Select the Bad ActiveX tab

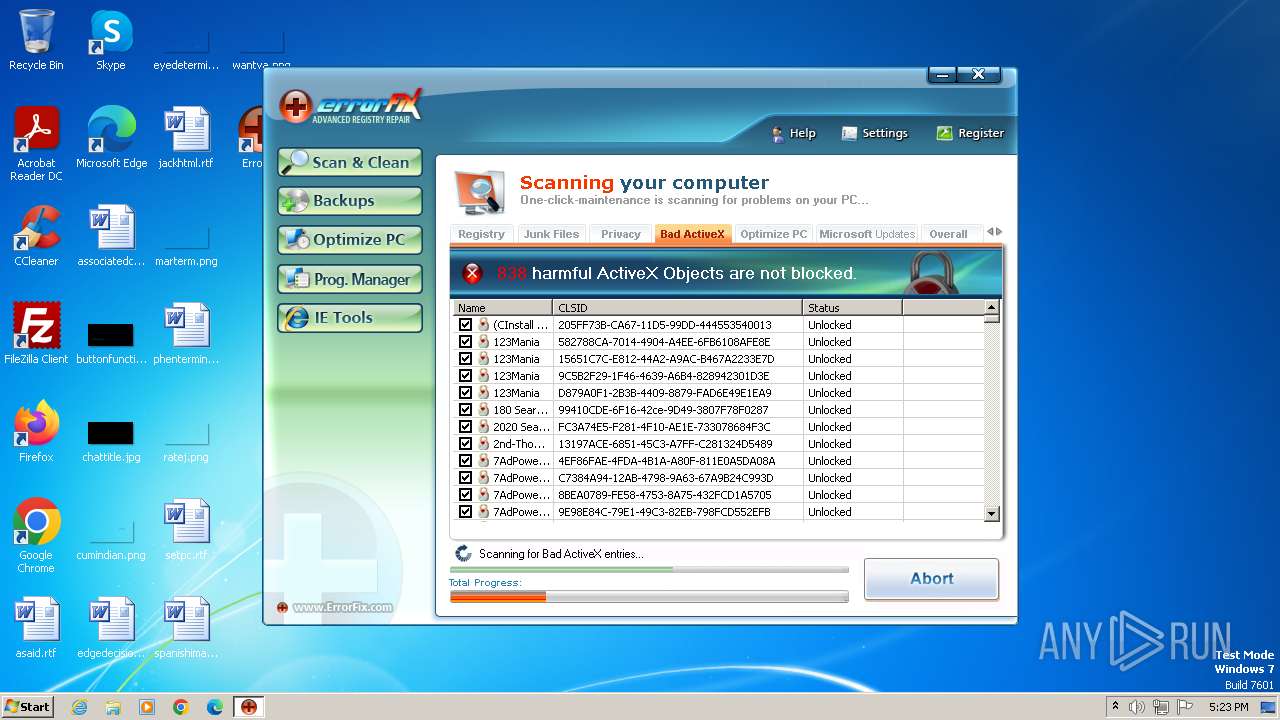(692, 234)
